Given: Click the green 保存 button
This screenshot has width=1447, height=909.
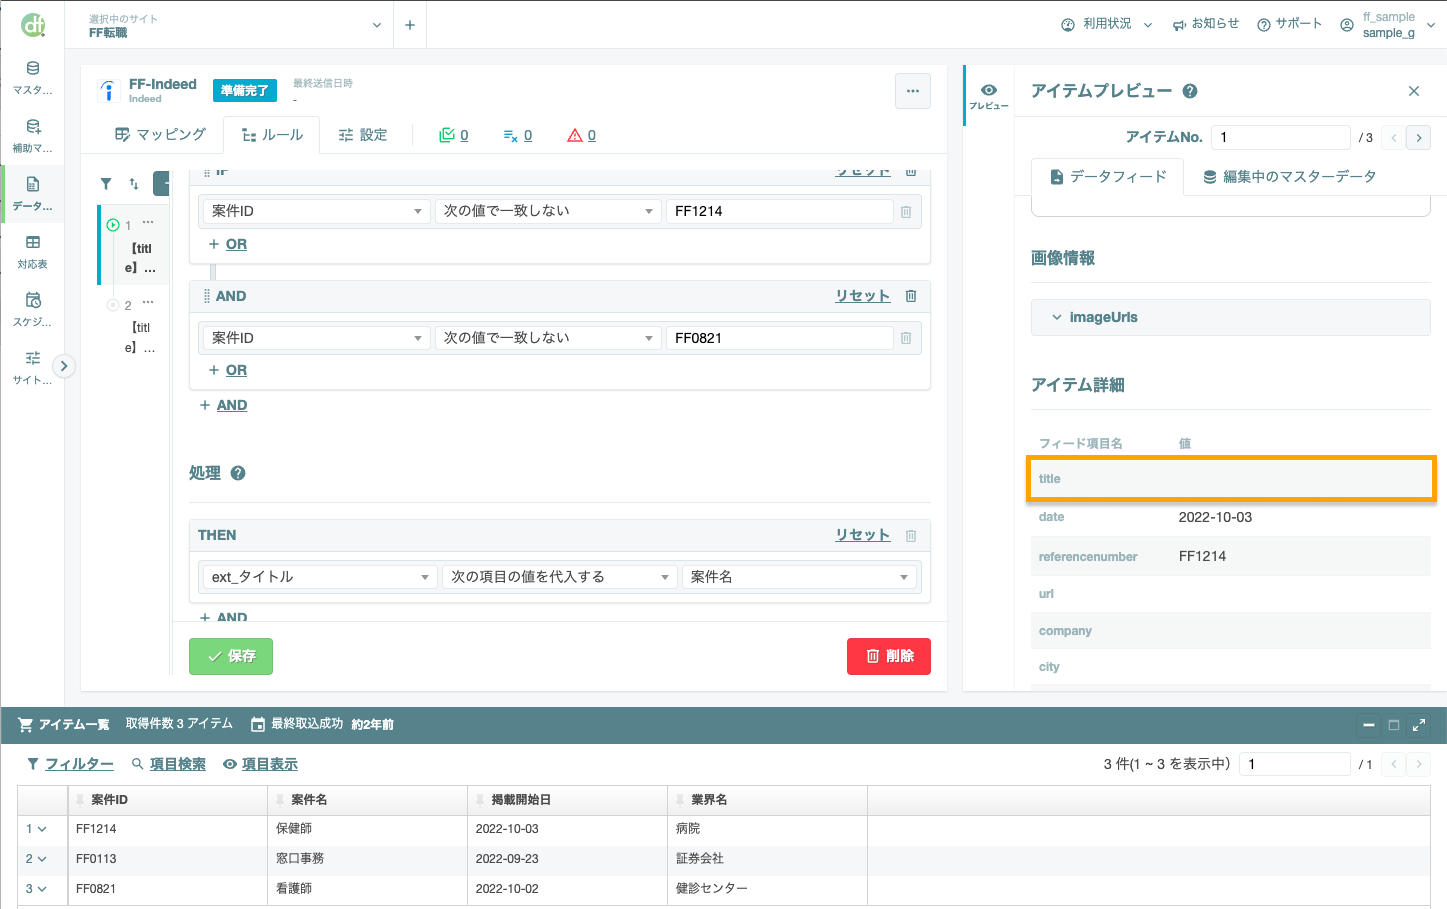Looking at the screenshot, I should coord(231,656).
